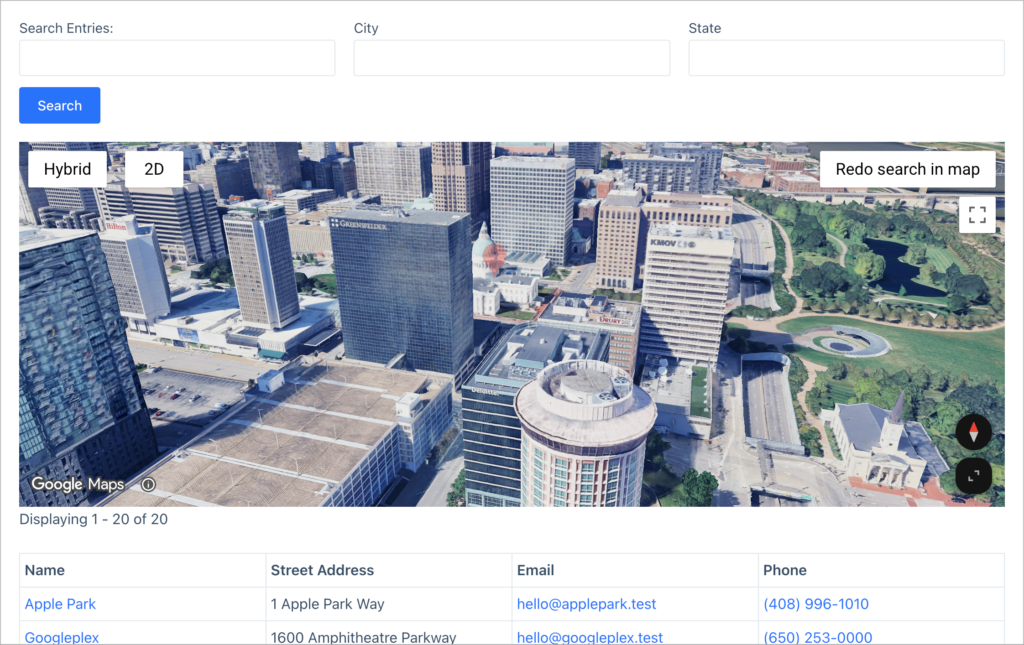Focus the City input field
The width and height of the screenshot is (1024, 645).
click(512, 57)
